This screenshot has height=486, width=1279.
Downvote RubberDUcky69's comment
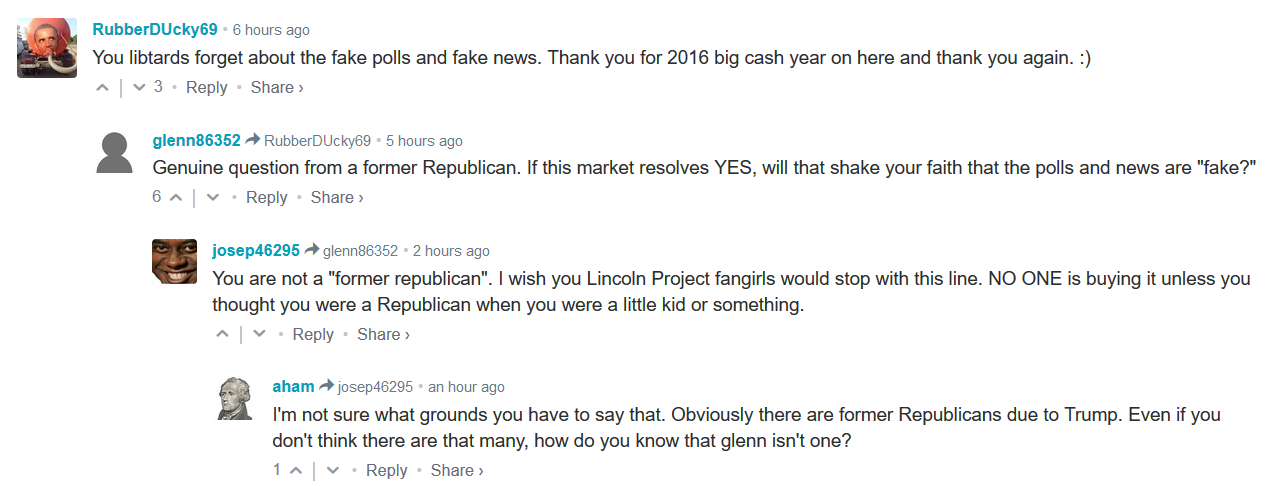[139, 88]
